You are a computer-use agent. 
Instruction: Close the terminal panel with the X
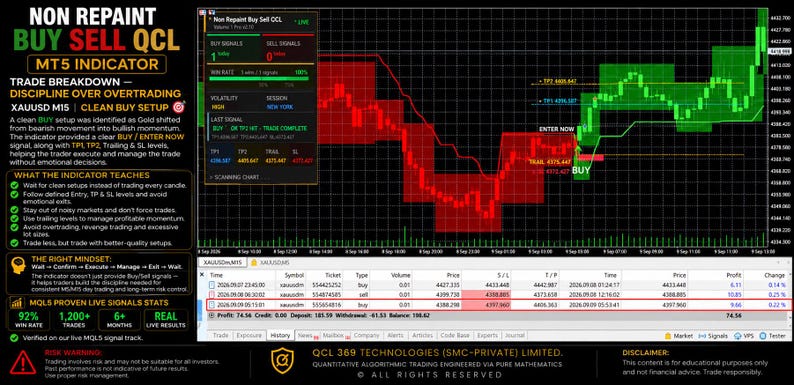click(202, 274)
